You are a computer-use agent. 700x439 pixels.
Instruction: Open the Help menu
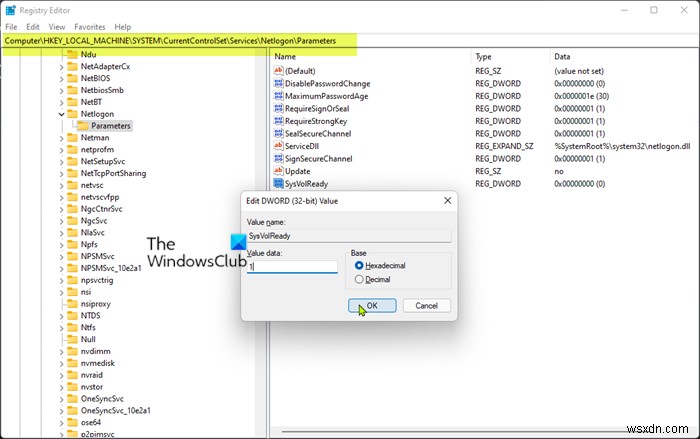123,27
